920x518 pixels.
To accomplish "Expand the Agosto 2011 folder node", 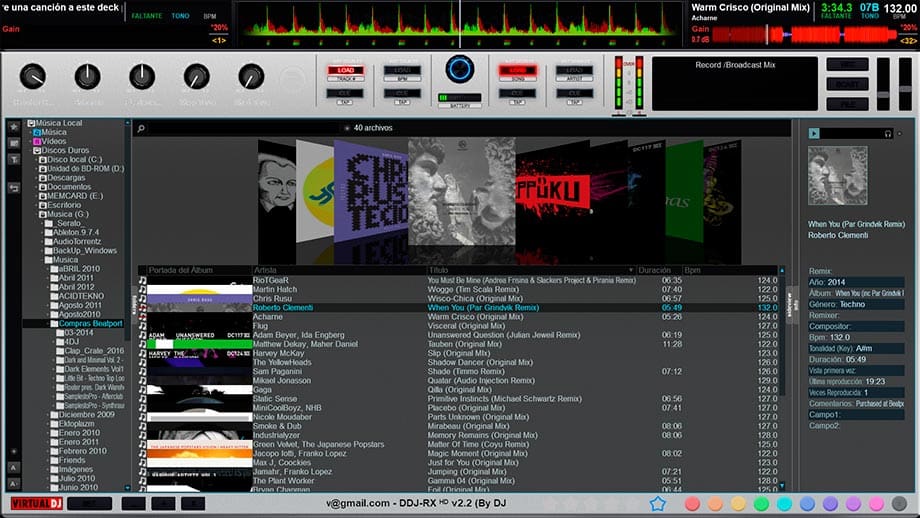I will point(48,305).
